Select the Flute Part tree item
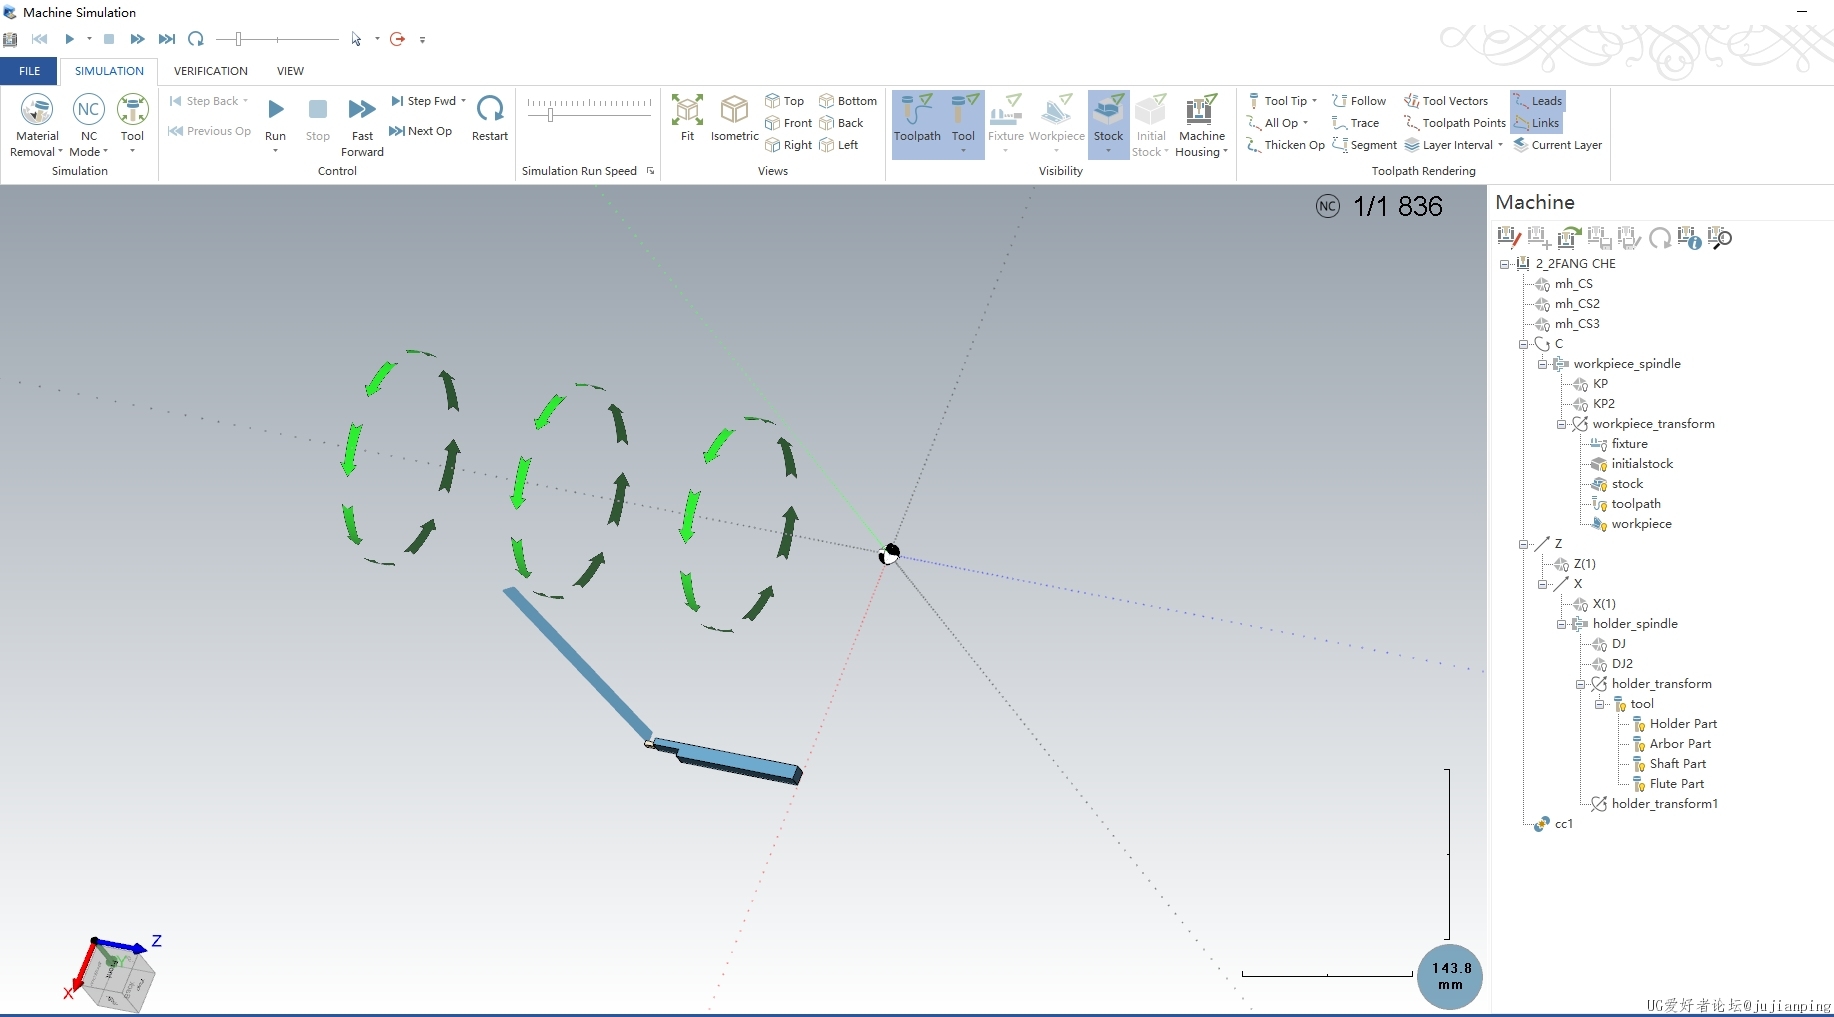1834x1017 pixels. coord(1677,784)
